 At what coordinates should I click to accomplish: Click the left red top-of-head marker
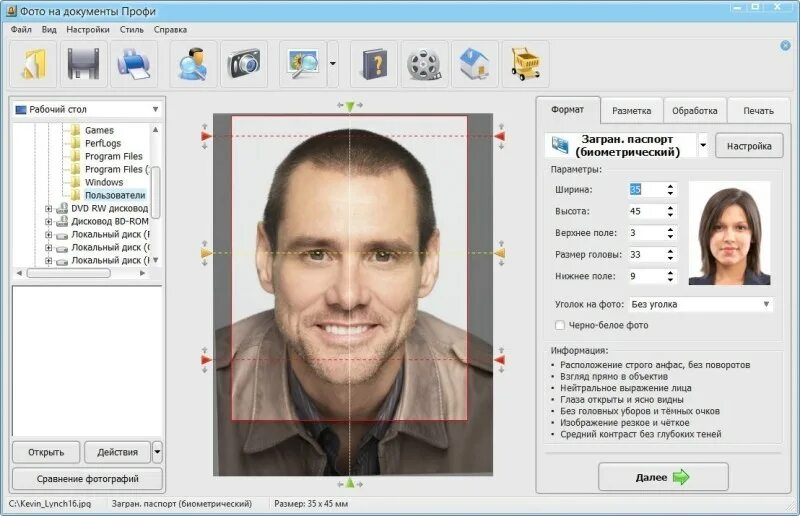pos(206,136)
